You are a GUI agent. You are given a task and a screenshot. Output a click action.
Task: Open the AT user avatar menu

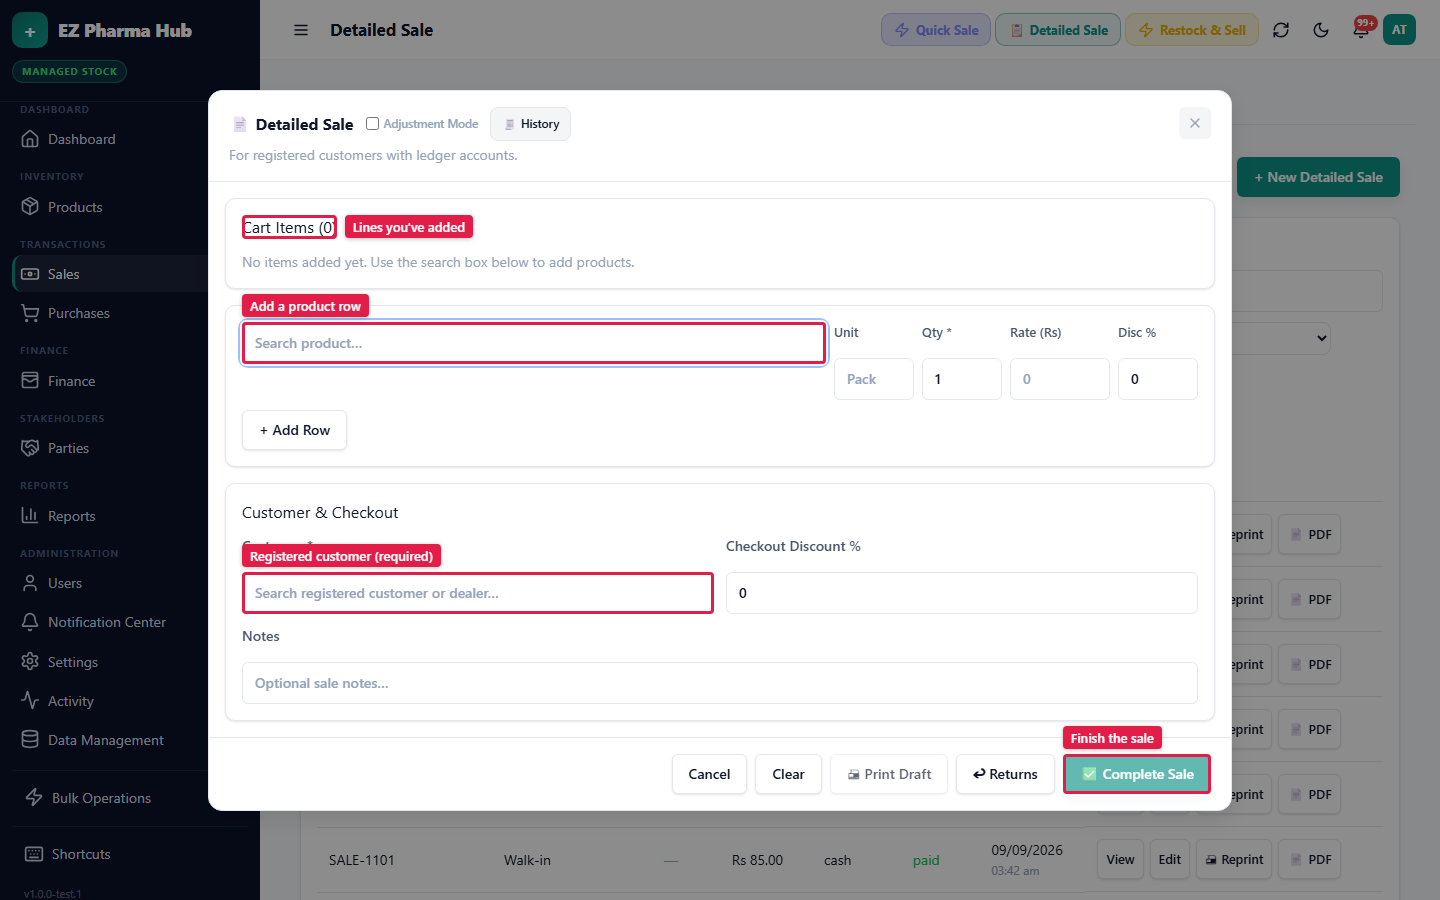1399,30
